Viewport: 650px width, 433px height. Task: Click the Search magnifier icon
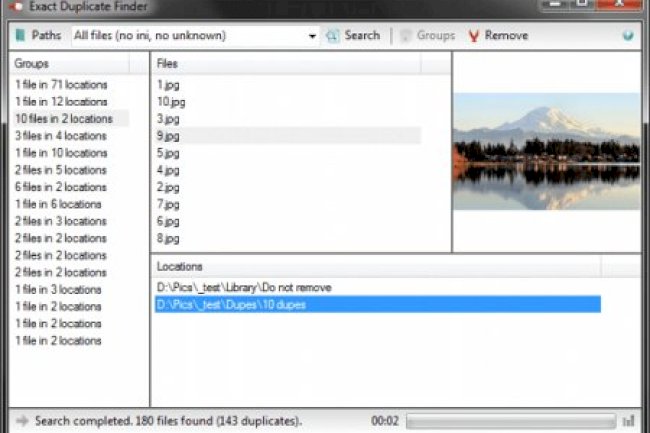332,36
